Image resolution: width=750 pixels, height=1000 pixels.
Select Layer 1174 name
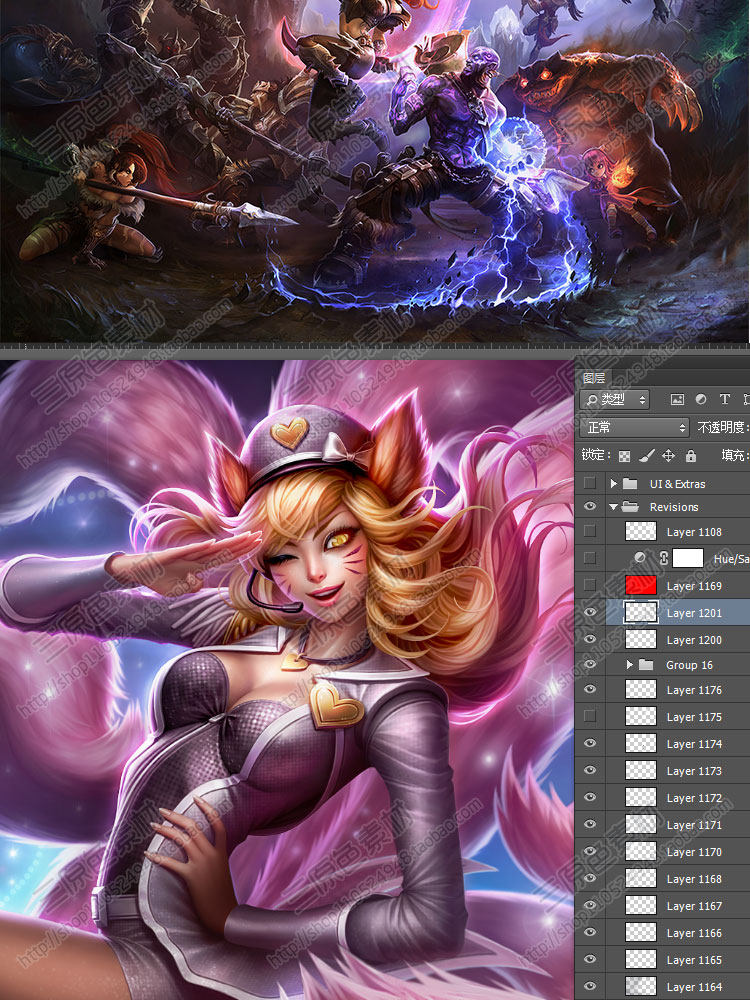pyautogui.click(x=694, y=744)
